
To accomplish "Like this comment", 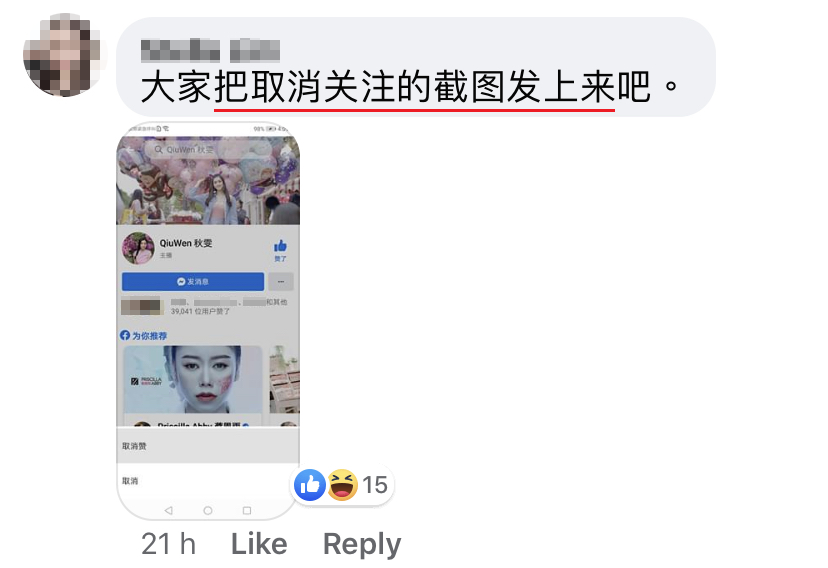I will pos(259,544).
